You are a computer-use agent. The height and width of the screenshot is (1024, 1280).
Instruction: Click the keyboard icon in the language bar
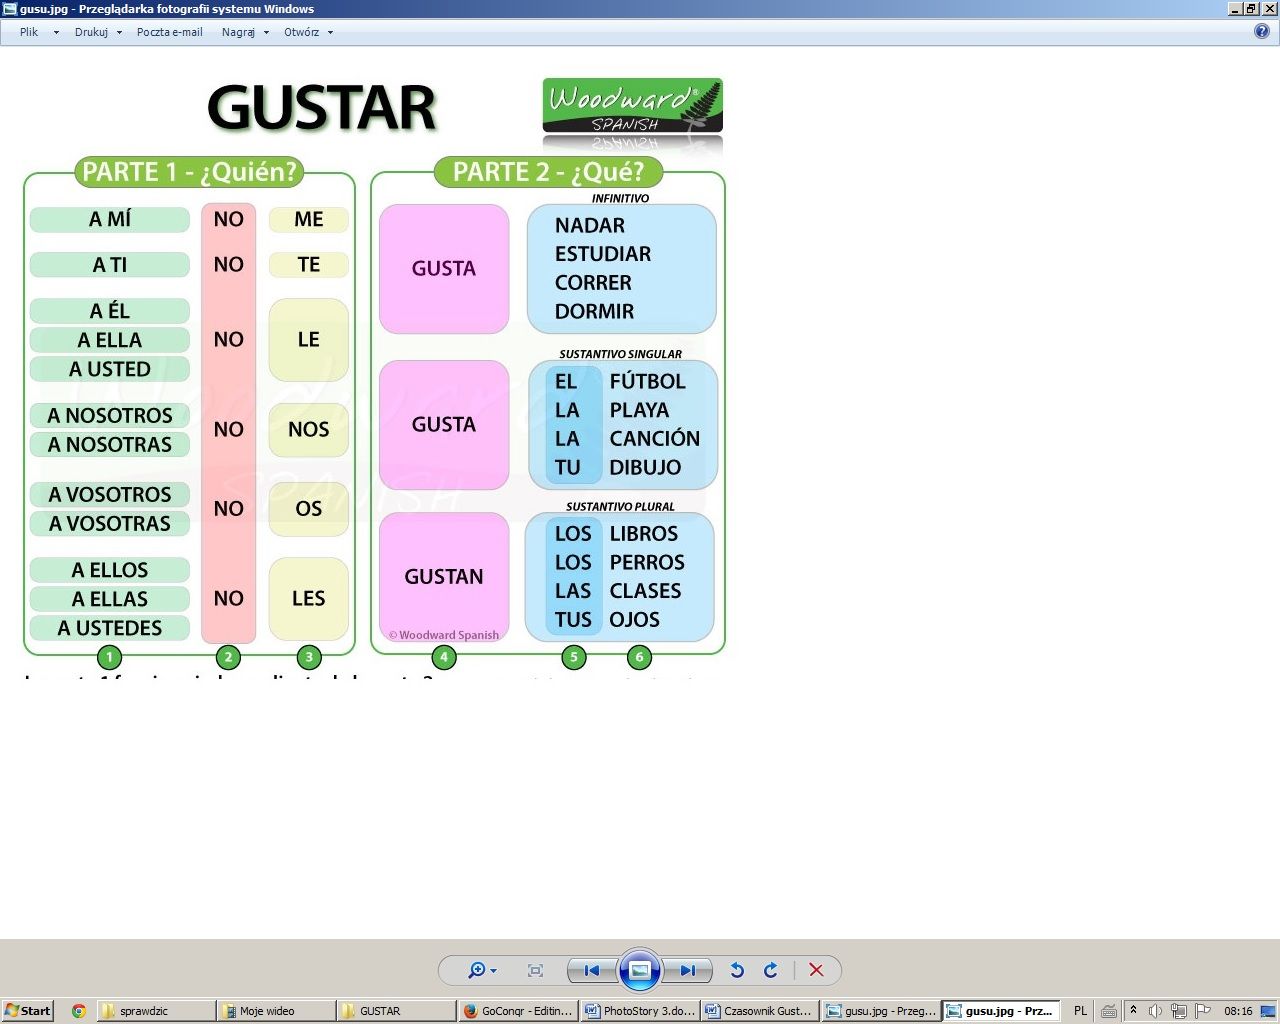[1109, 1011]
